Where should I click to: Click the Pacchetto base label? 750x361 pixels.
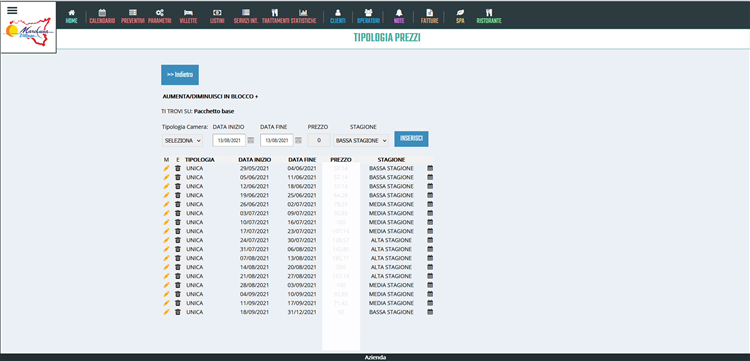point(214,111)
